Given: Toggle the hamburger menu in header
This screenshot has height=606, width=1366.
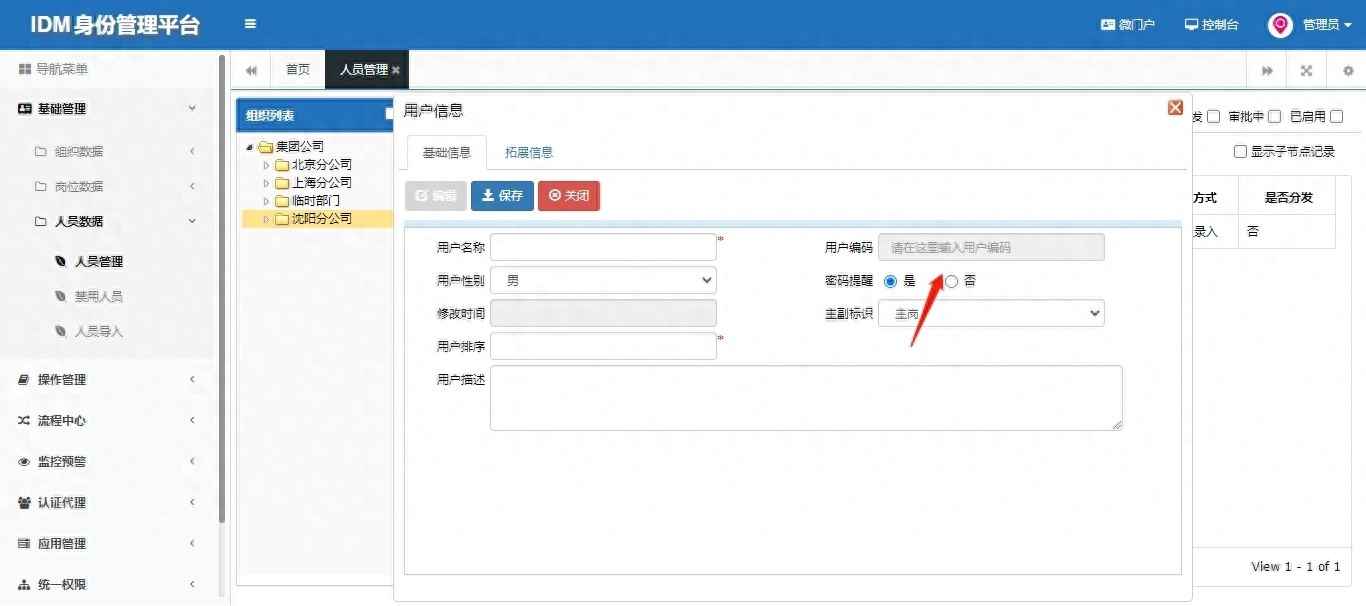Looking at the screenshot, I should [x=250, y=24].
